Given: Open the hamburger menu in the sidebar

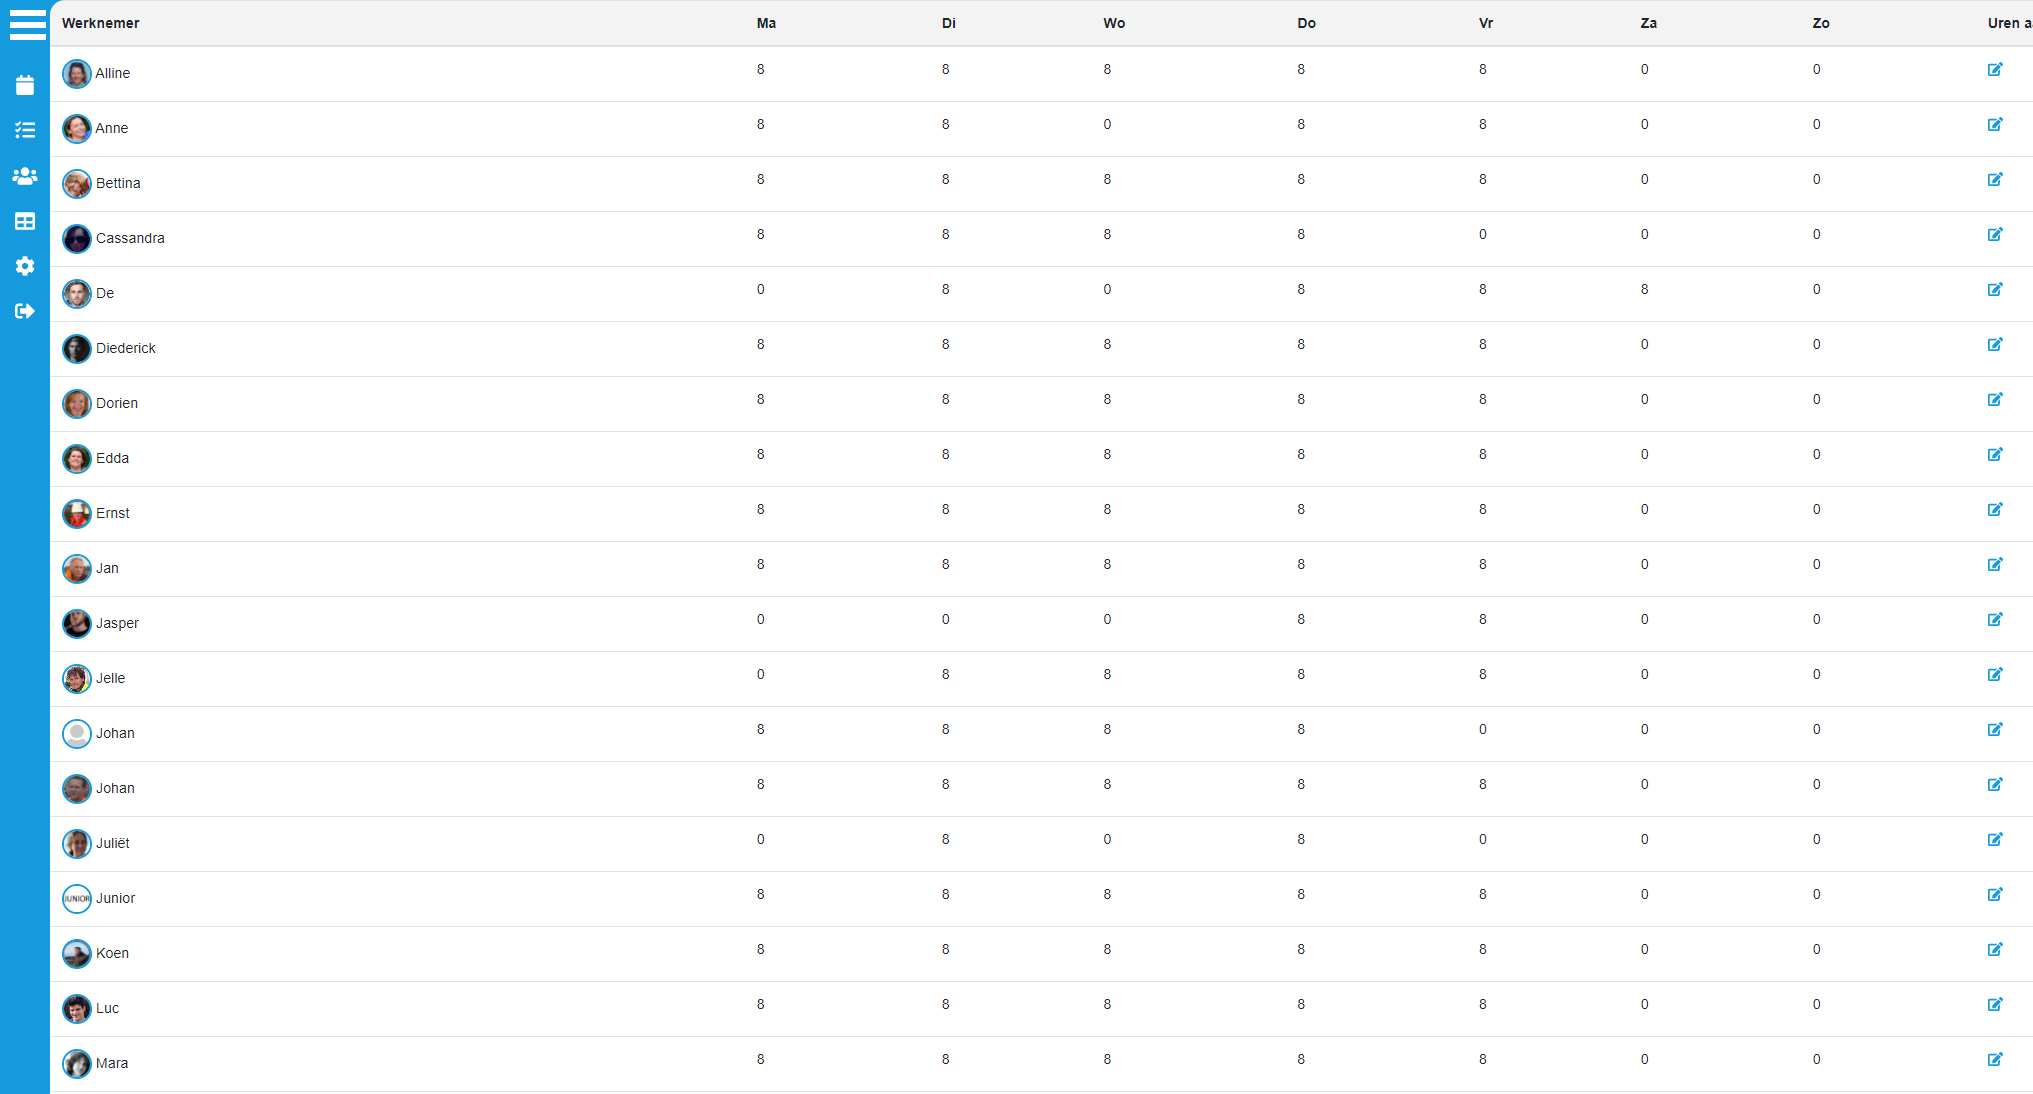Looking at the screenshot, I should (27, 25).
